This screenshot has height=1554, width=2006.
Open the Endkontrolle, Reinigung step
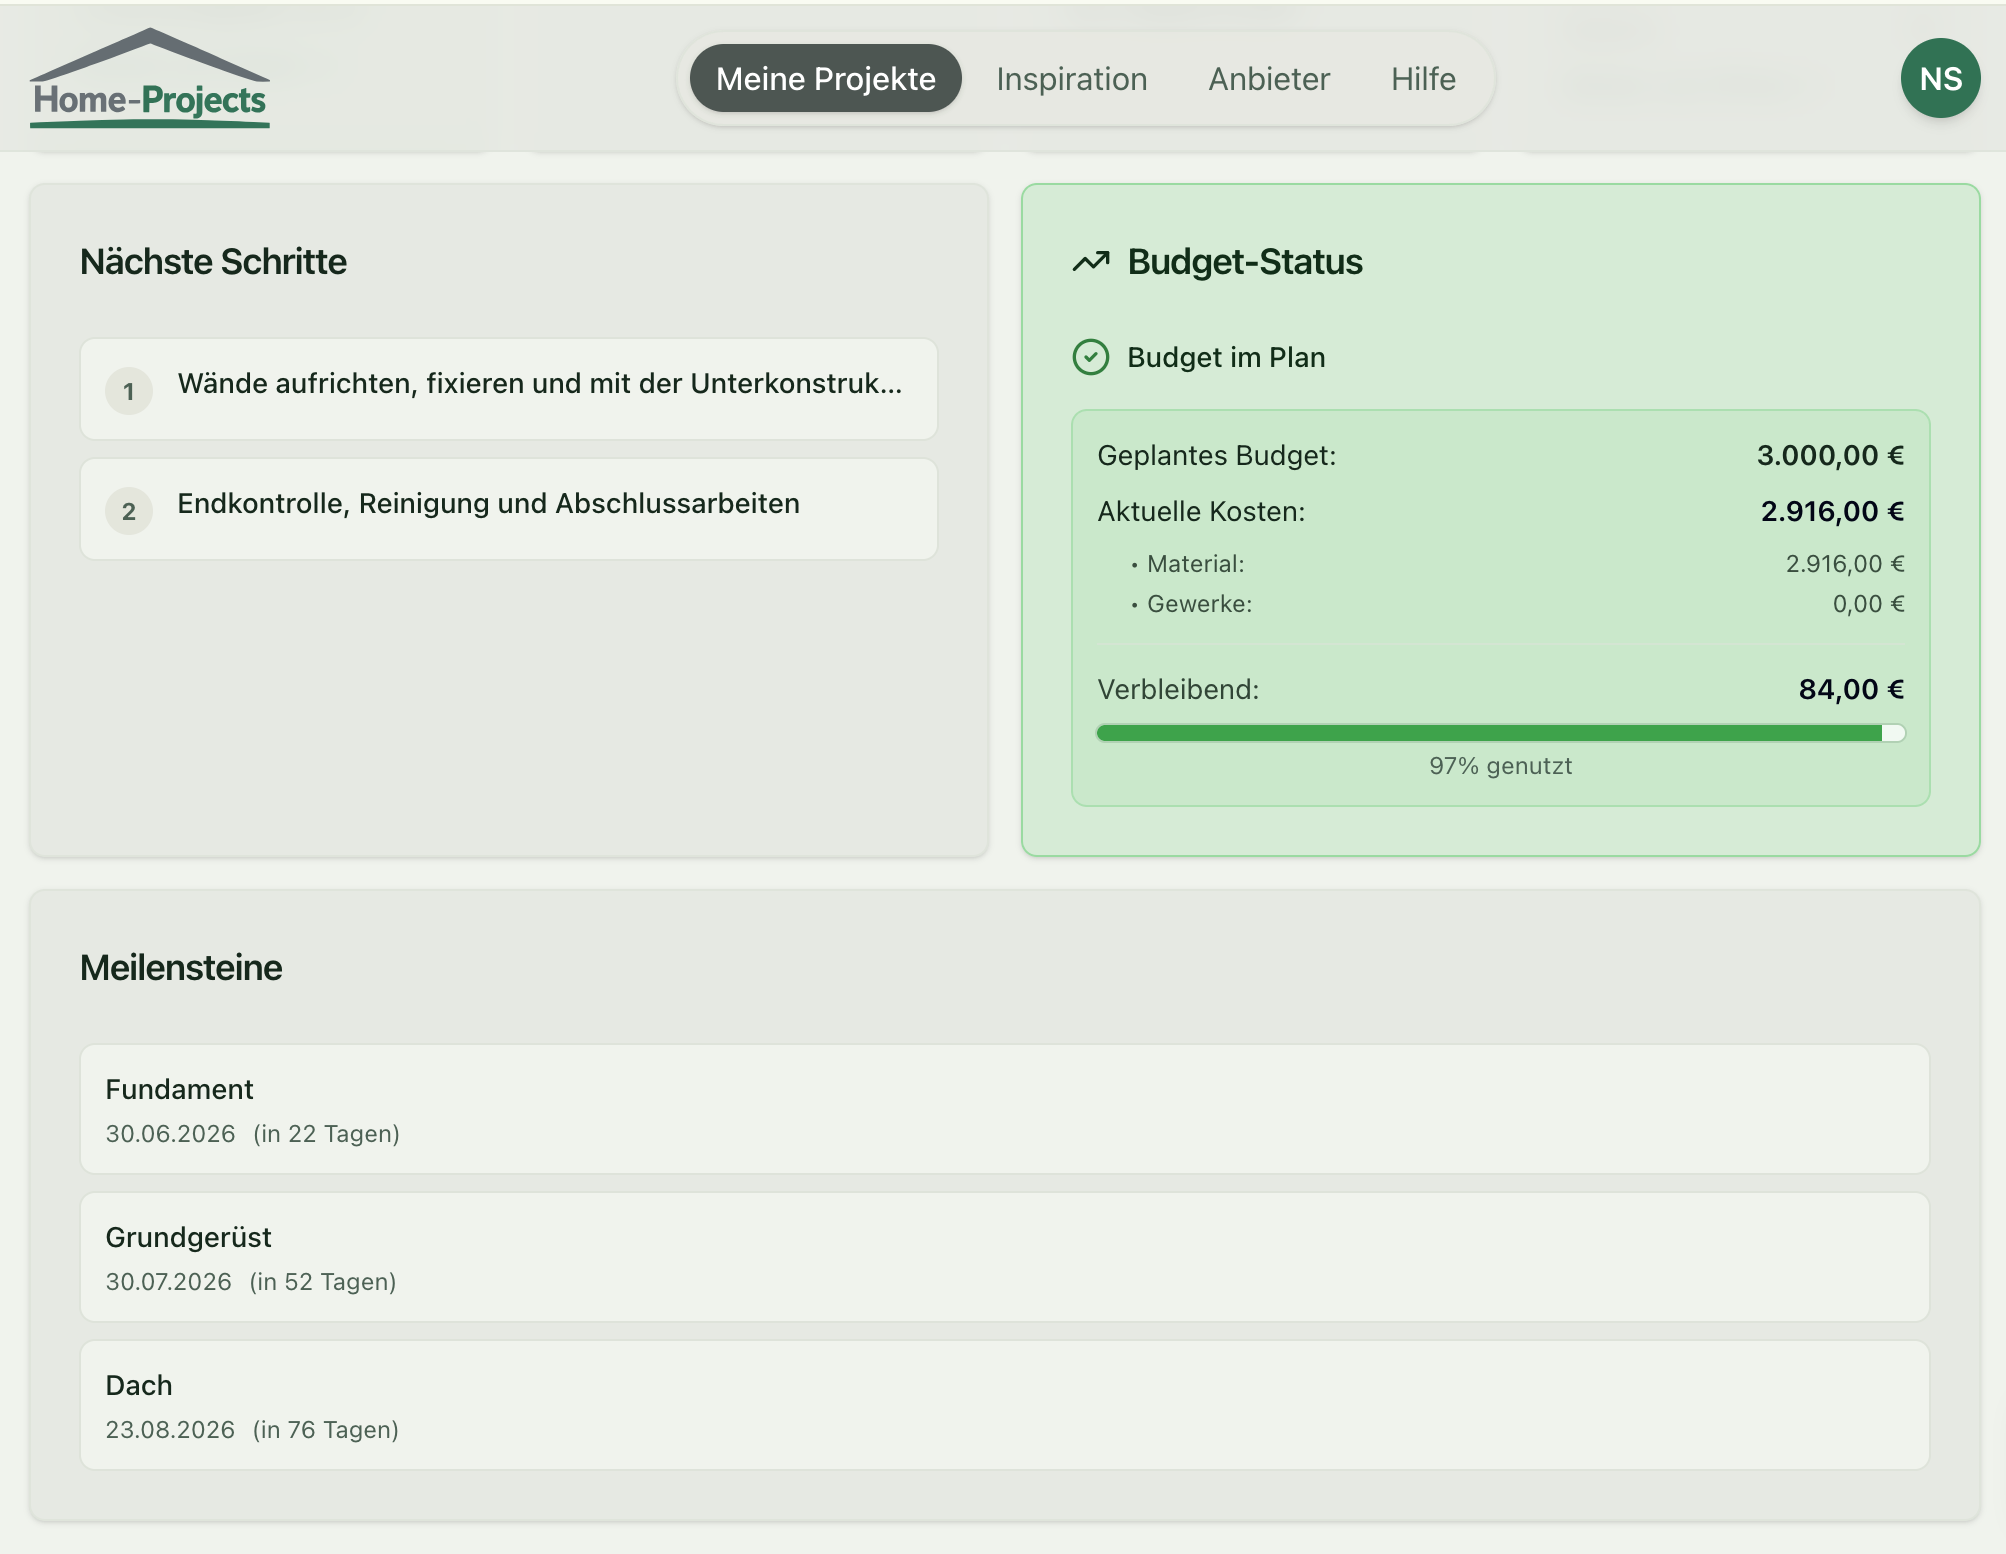[x=509, y=509]
